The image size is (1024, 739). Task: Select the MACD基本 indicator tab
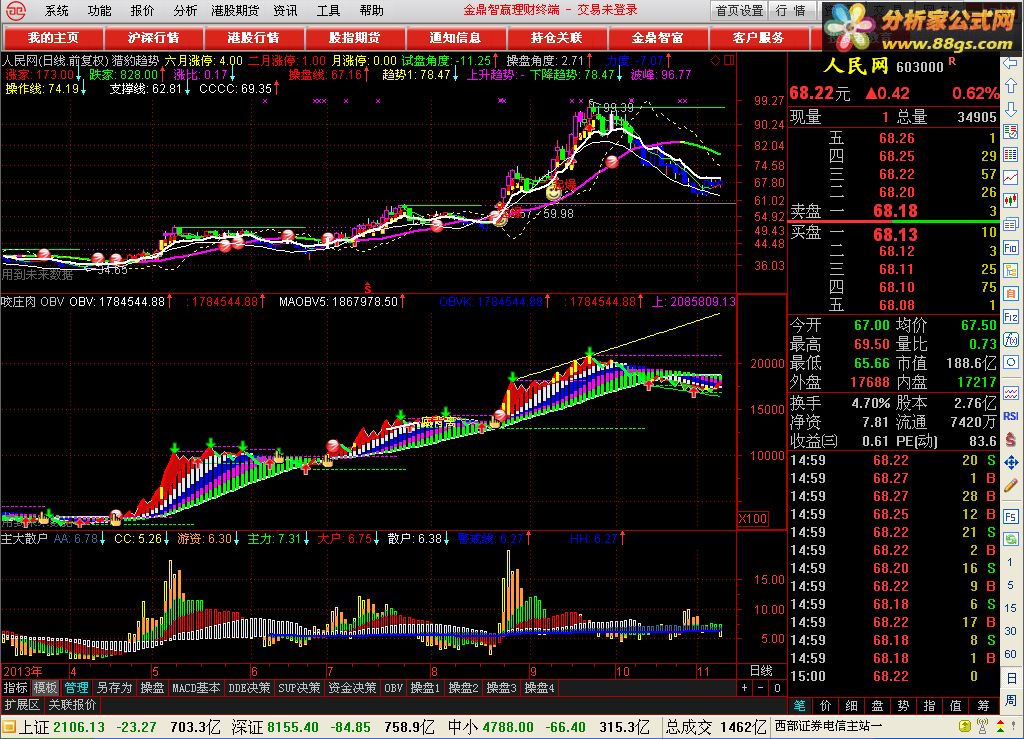pos(196,687)
